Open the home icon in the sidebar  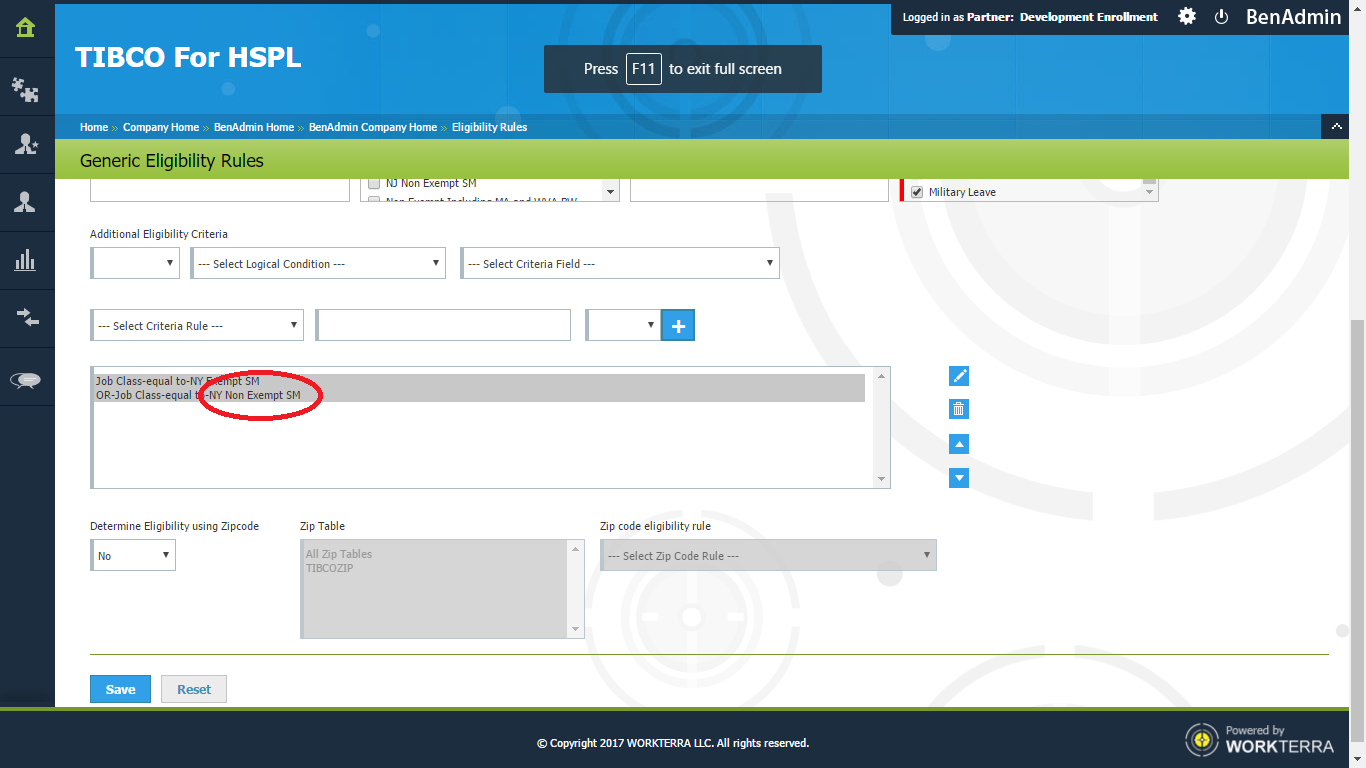pos(26,28)
